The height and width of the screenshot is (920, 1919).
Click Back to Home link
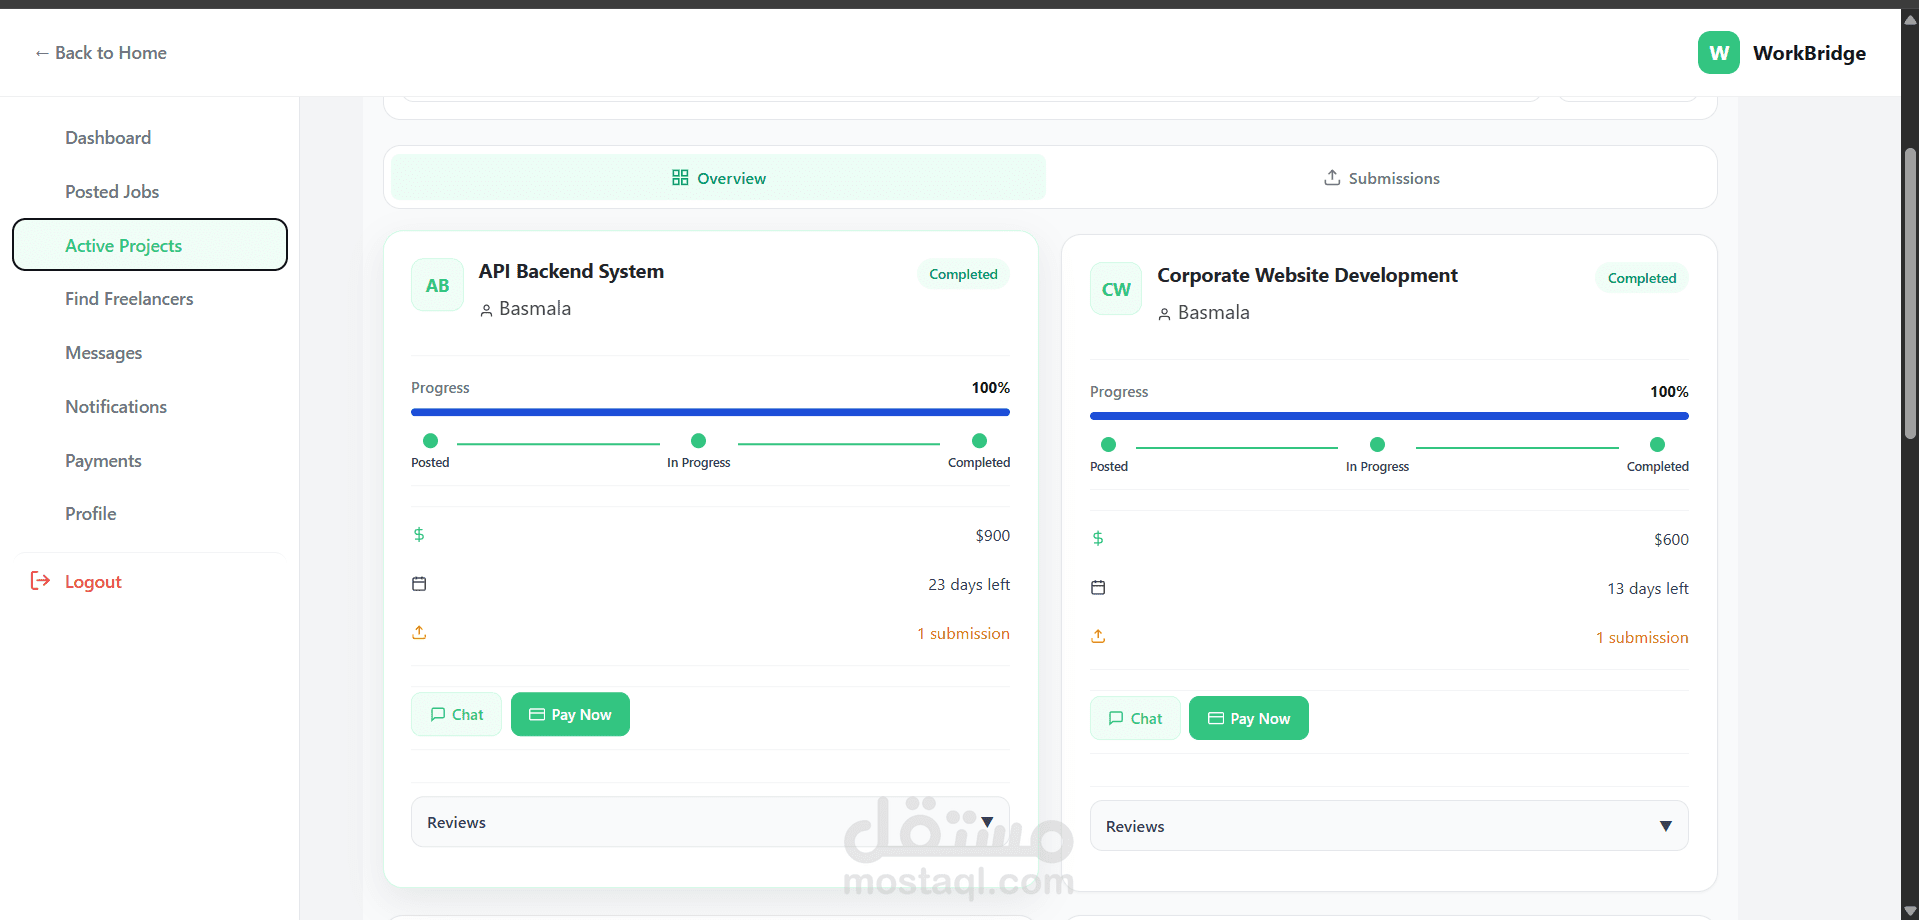point(100,53)
